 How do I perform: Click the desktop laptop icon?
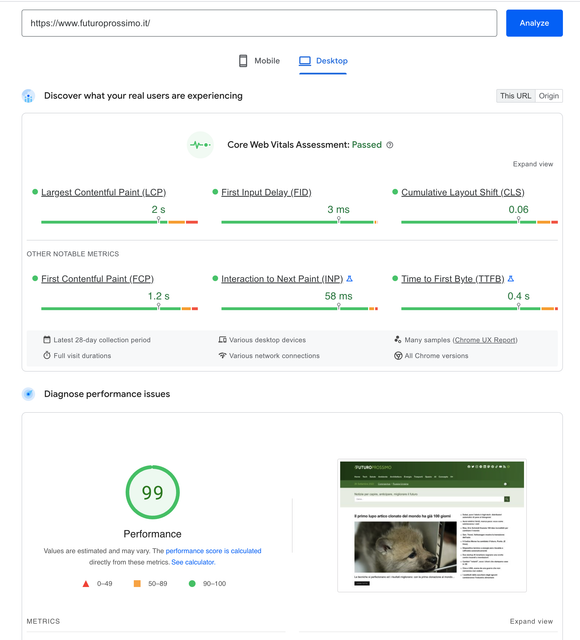pyautogui.click(x=304, y=61)
